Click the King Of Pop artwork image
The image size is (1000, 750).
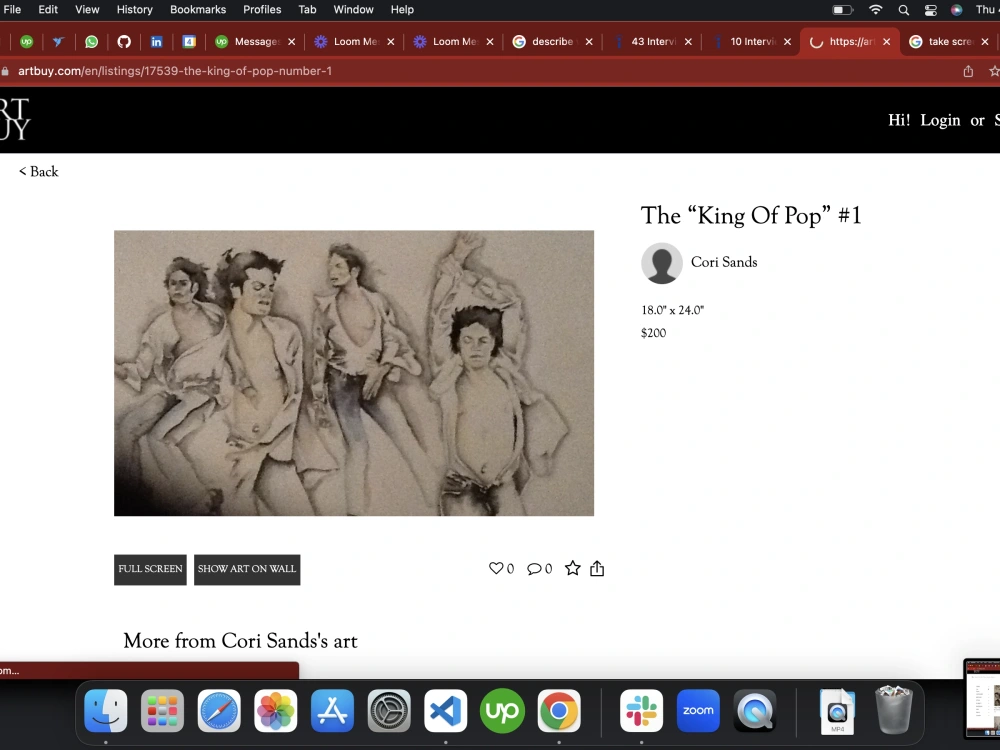click(354, 373)
